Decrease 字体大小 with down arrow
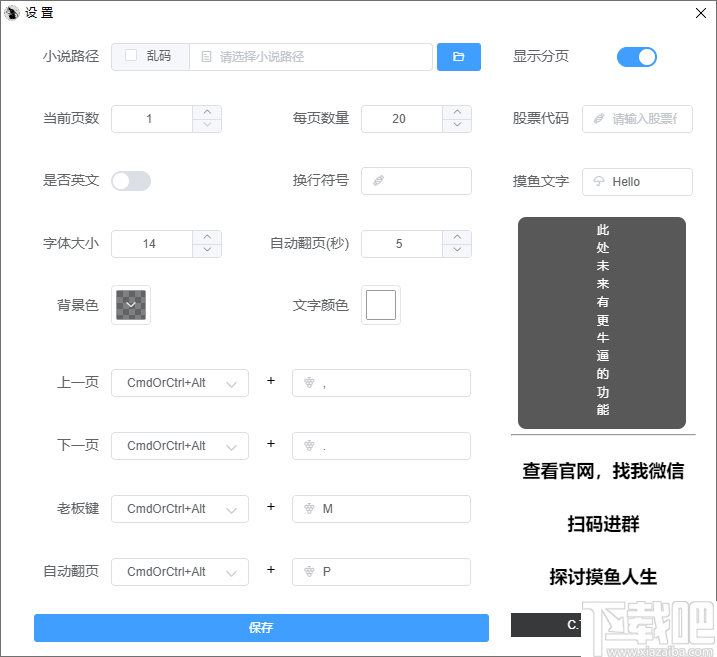 coord(207,250)
